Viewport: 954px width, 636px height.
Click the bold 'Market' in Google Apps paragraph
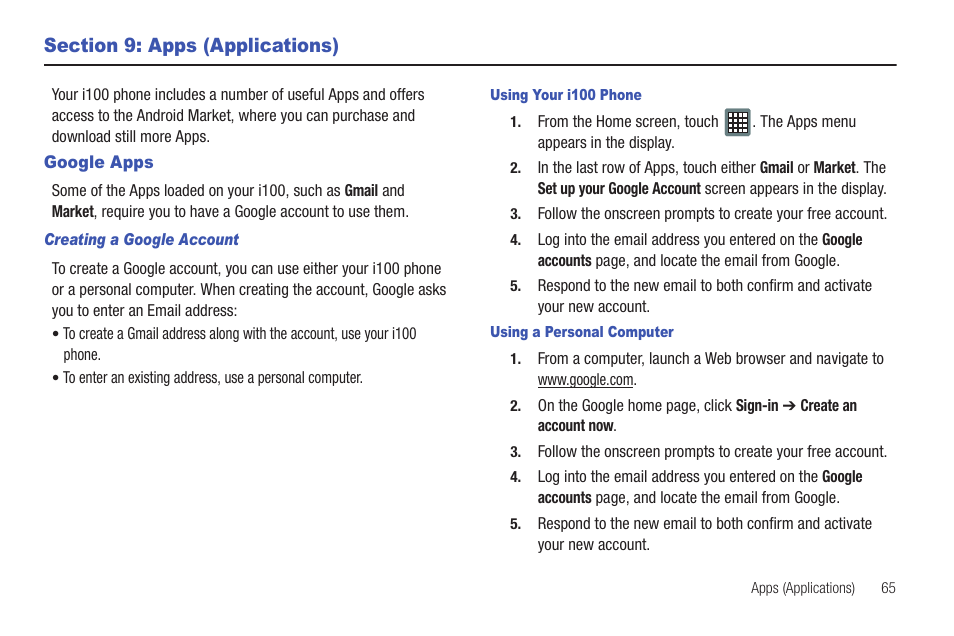point(72,212)
